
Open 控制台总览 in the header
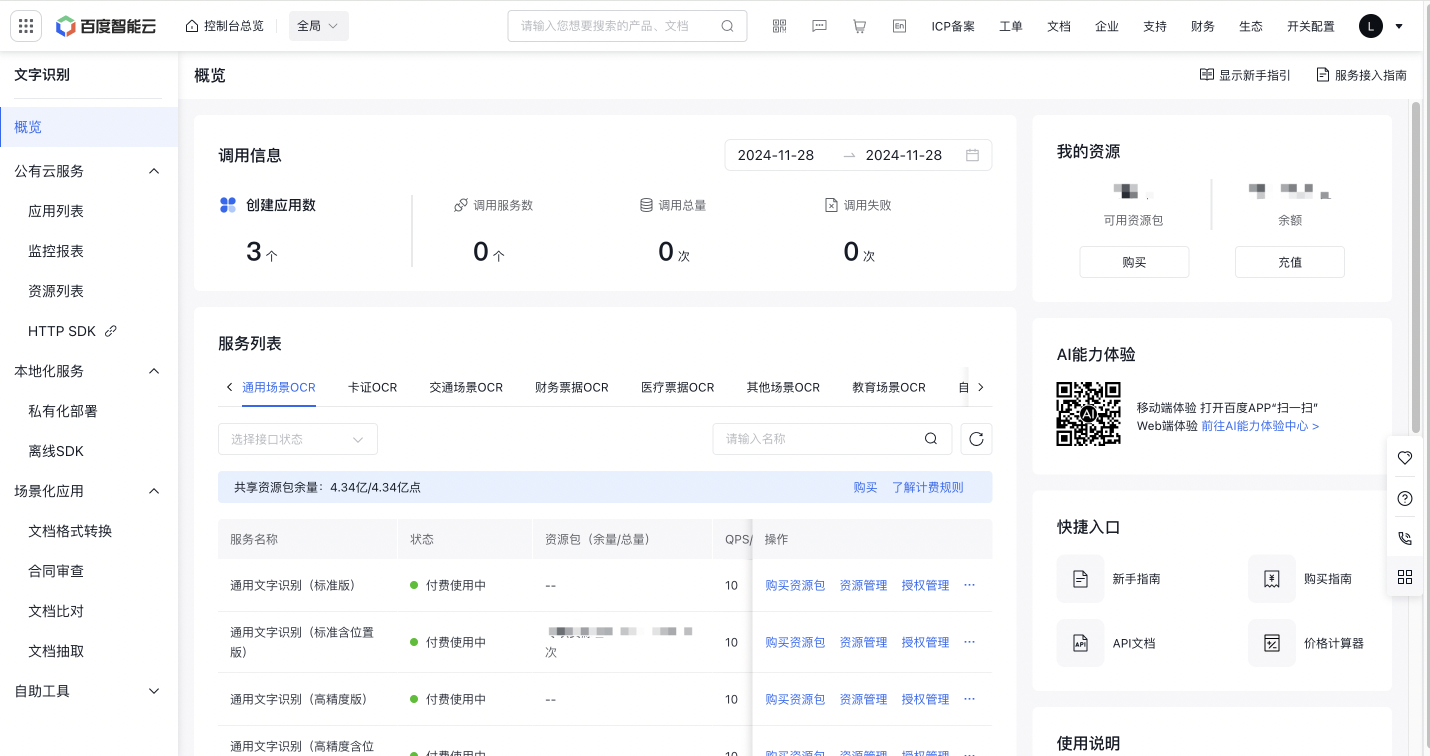(225, 26)
